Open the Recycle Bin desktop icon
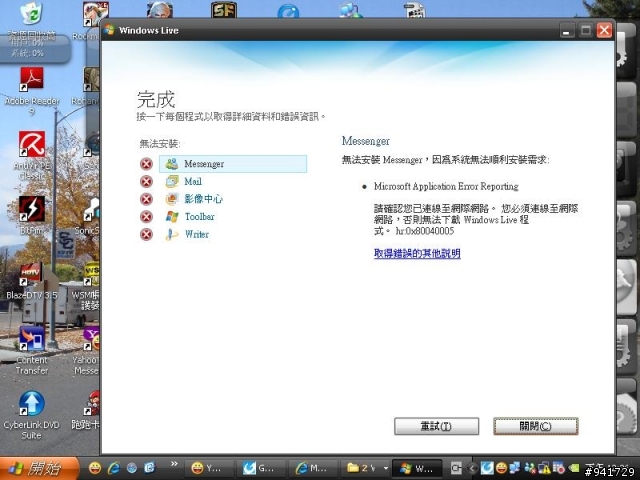 32,18
